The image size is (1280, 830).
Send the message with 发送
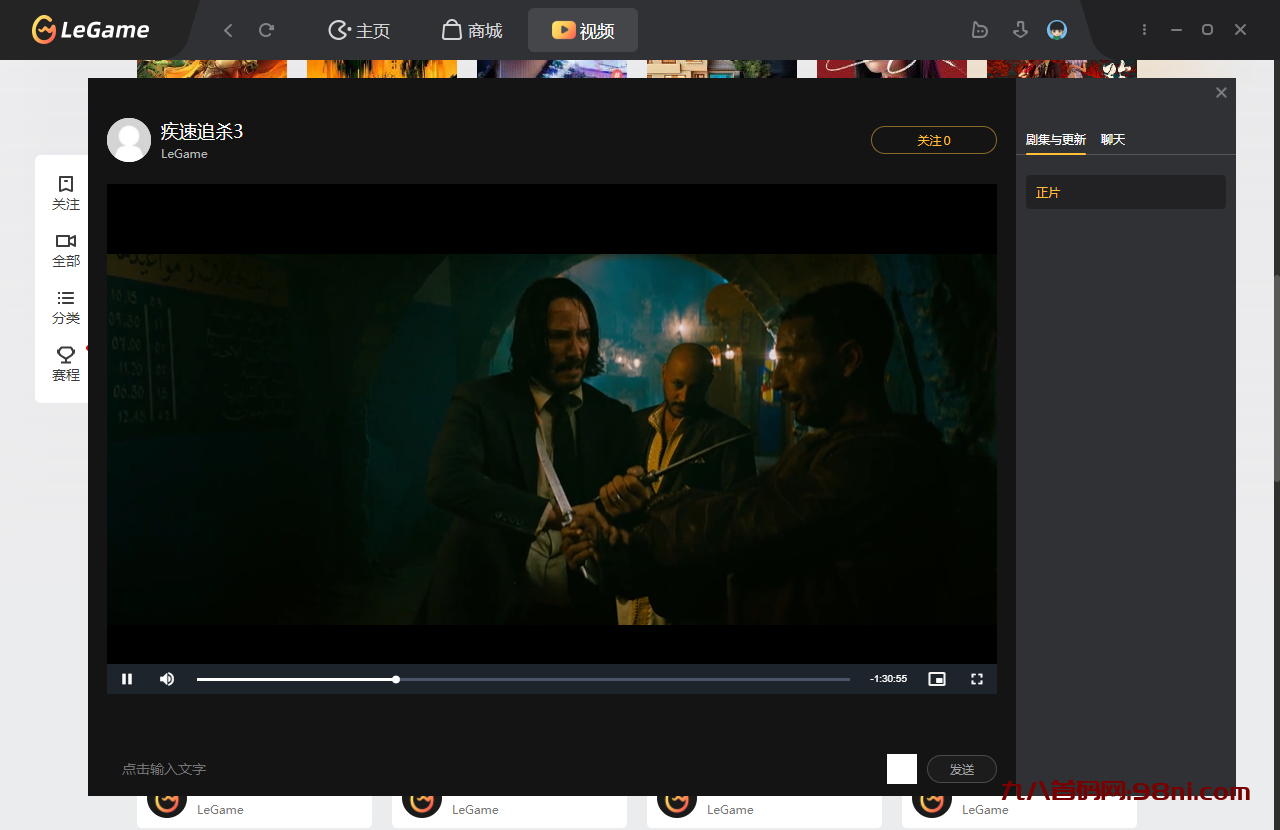[x=962, y=769]
